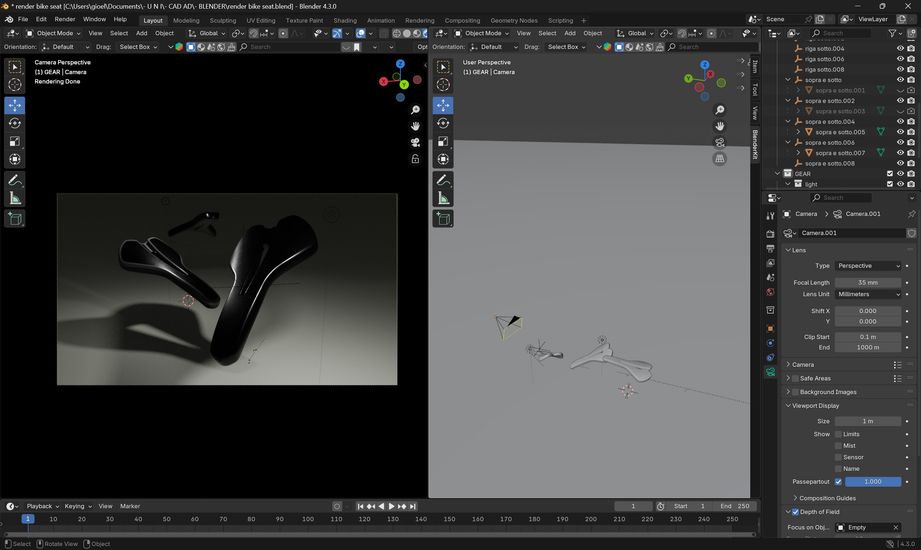Viewport: 921px width, 550px height.
Task: Expand the Composition Guides section
Action: coord(827,498)
